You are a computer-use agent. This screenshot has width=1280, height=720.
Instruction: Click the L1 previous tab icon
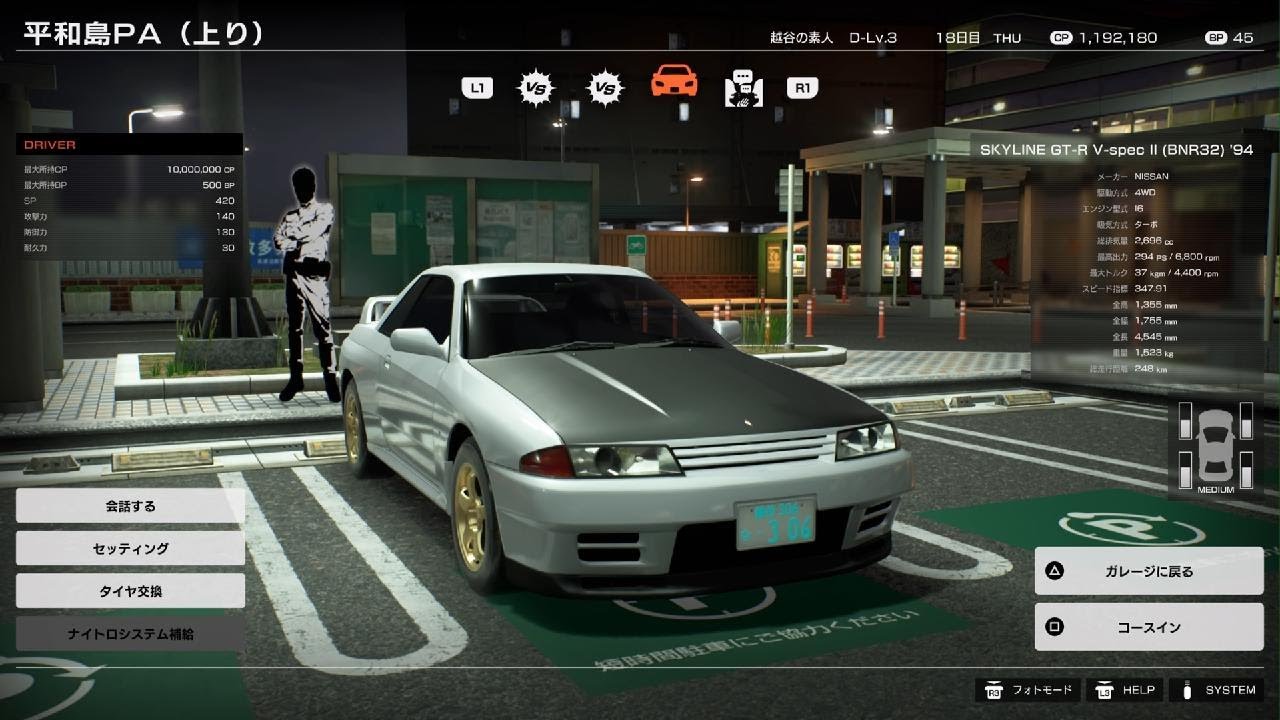coord(477,88)
